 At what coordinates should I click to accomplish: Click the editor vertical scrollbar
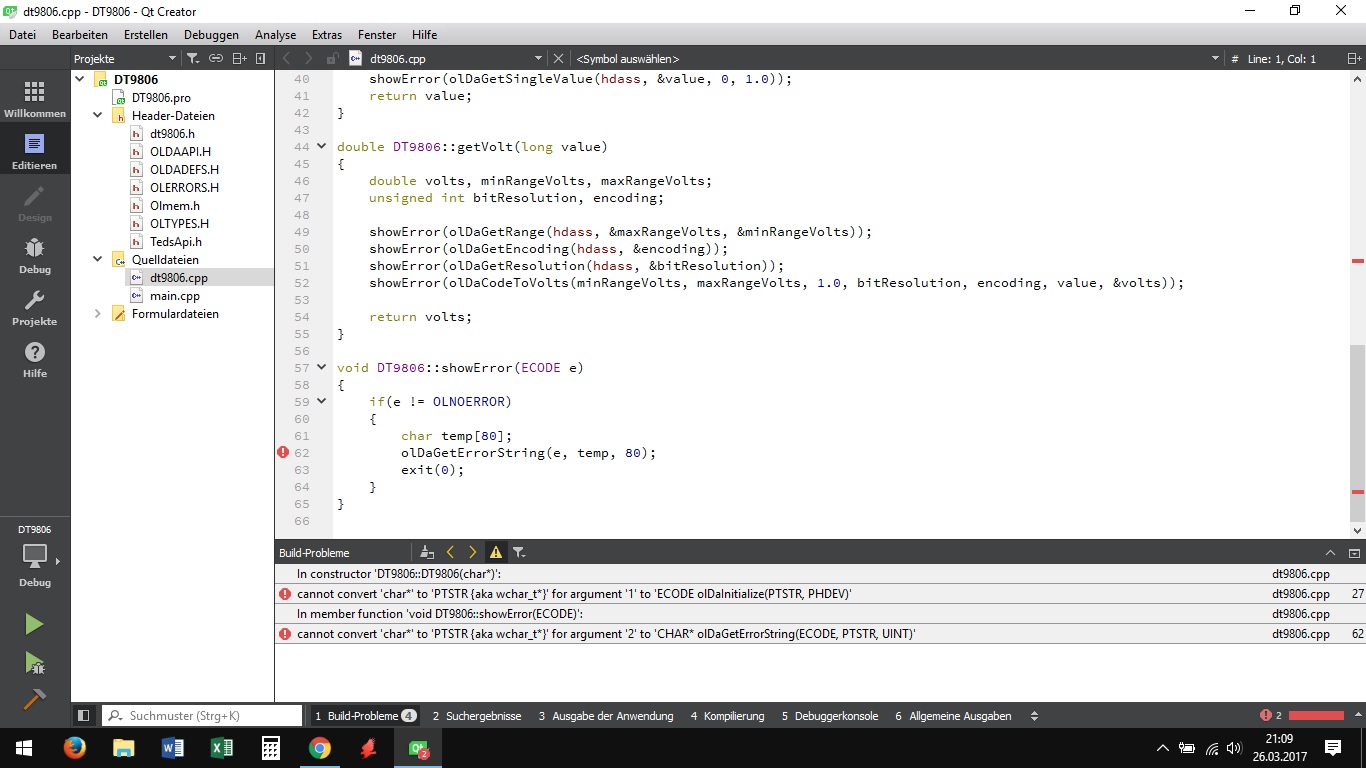(x=1357, y=435)
